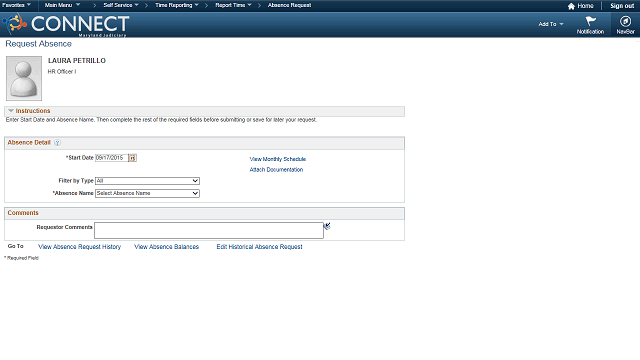The width and height of the screenshot is (640, 360).
Task: Open Edit Historical Absence Request link
Action: click(259, 247)
